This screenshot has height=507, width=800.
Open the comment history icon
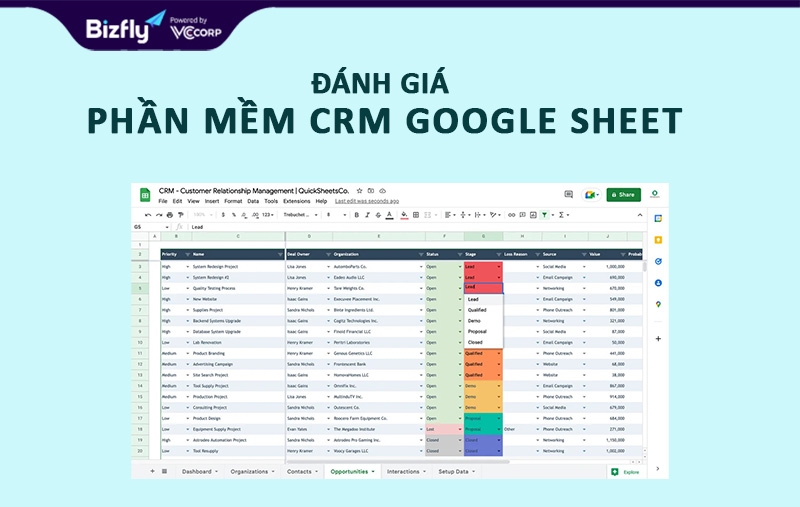pyautogui.click(x=569, y=195)
